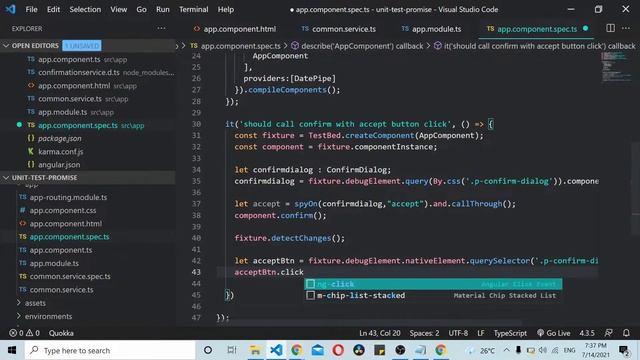Viewport: 640px width, 360px height.
Task: Click the VS Code logo icon
Action: [10, 9]
